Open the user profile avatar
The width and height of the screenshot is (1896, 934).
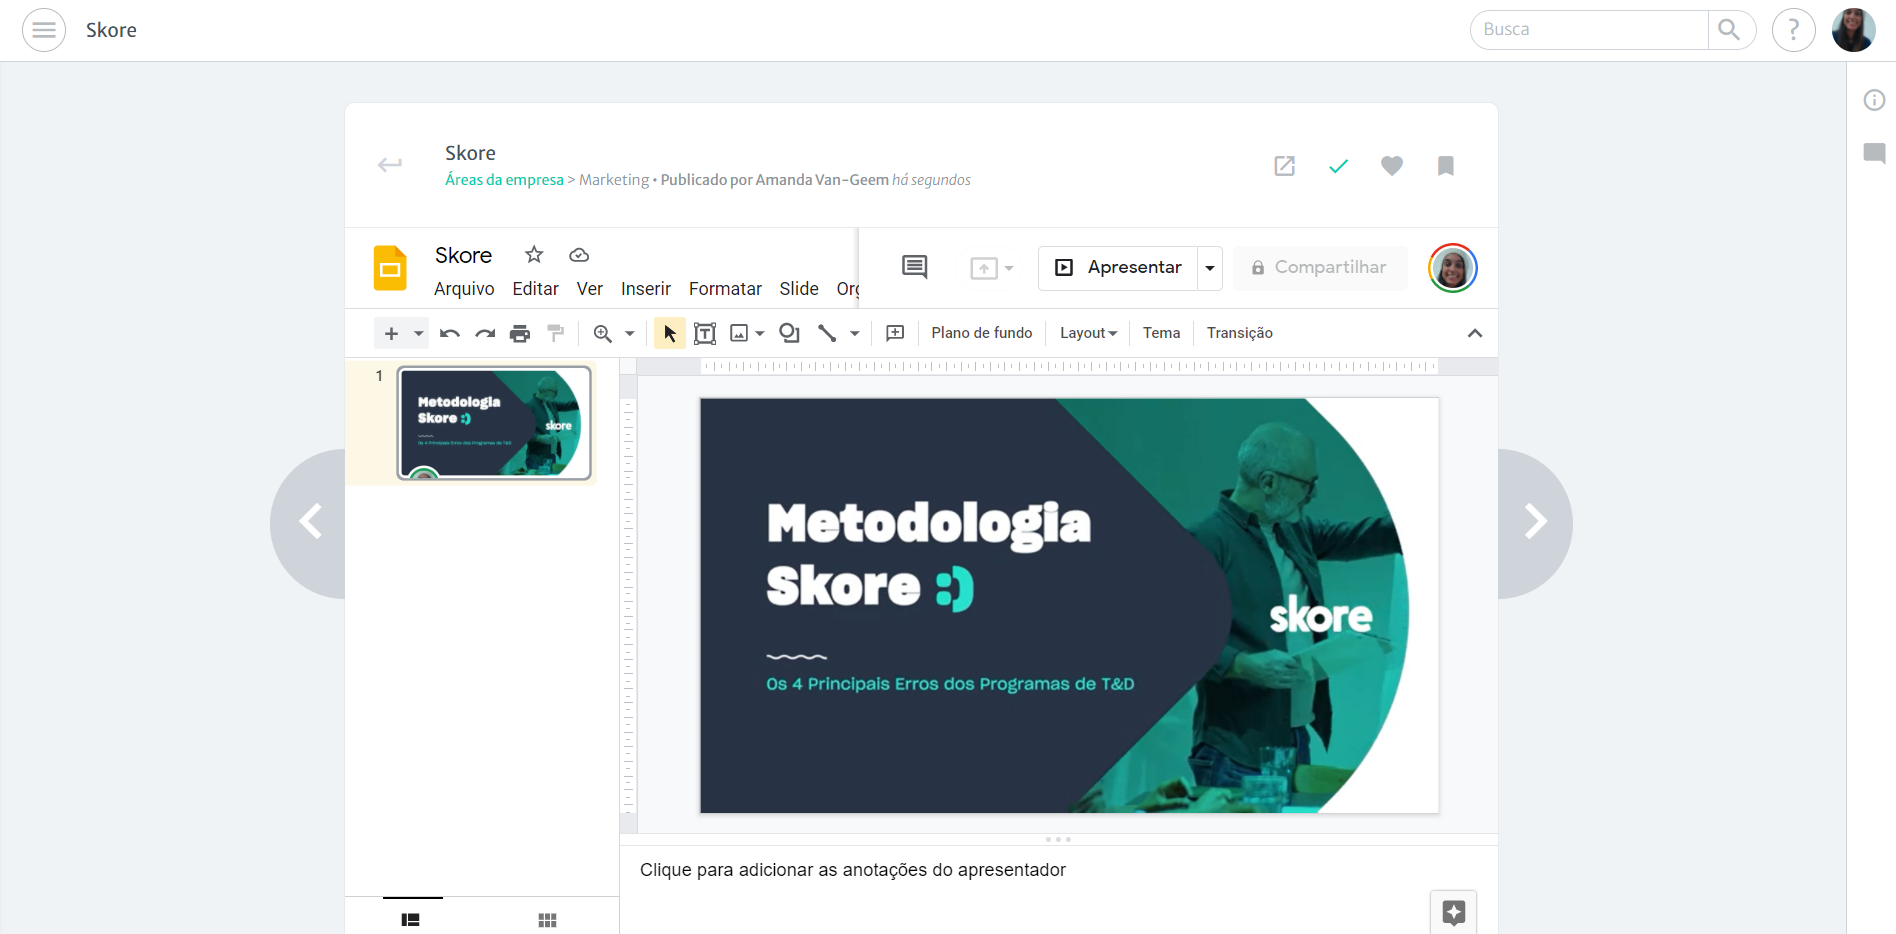coord(1853,30)
